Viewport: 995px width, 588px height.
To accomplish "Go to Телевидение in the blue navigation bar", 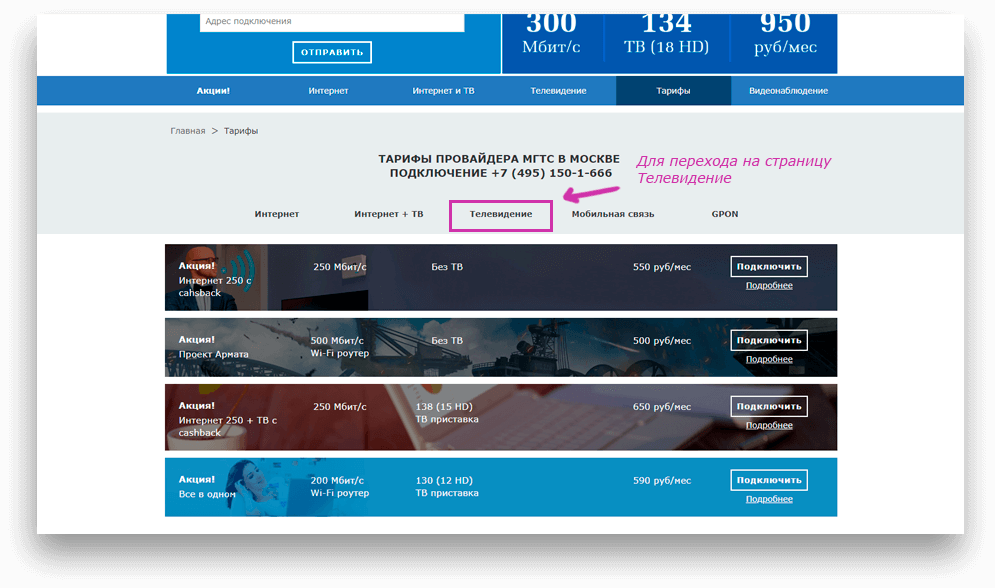I will click(558, 91).
